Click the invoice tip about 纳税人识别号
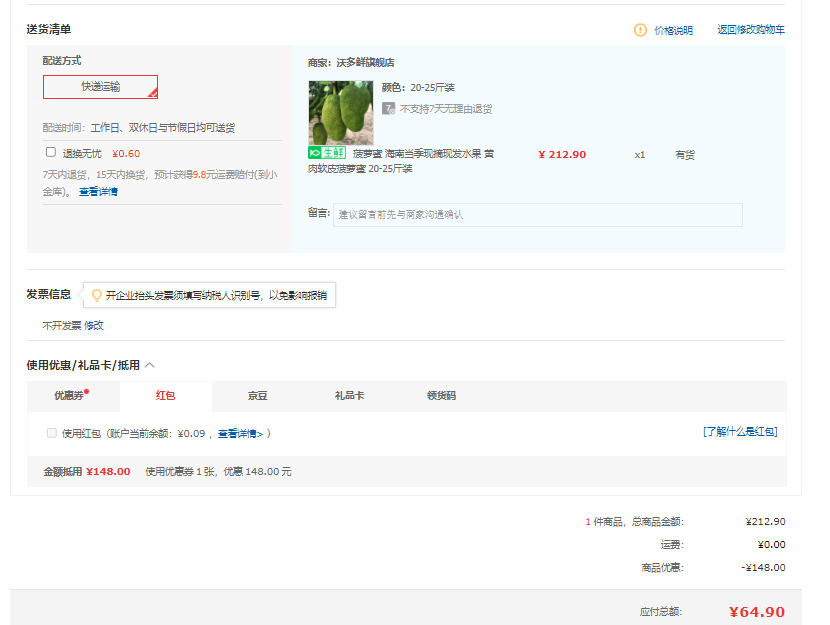Image resolution: width=830 pixels, height=625 pixels. (x=216, y=295)
